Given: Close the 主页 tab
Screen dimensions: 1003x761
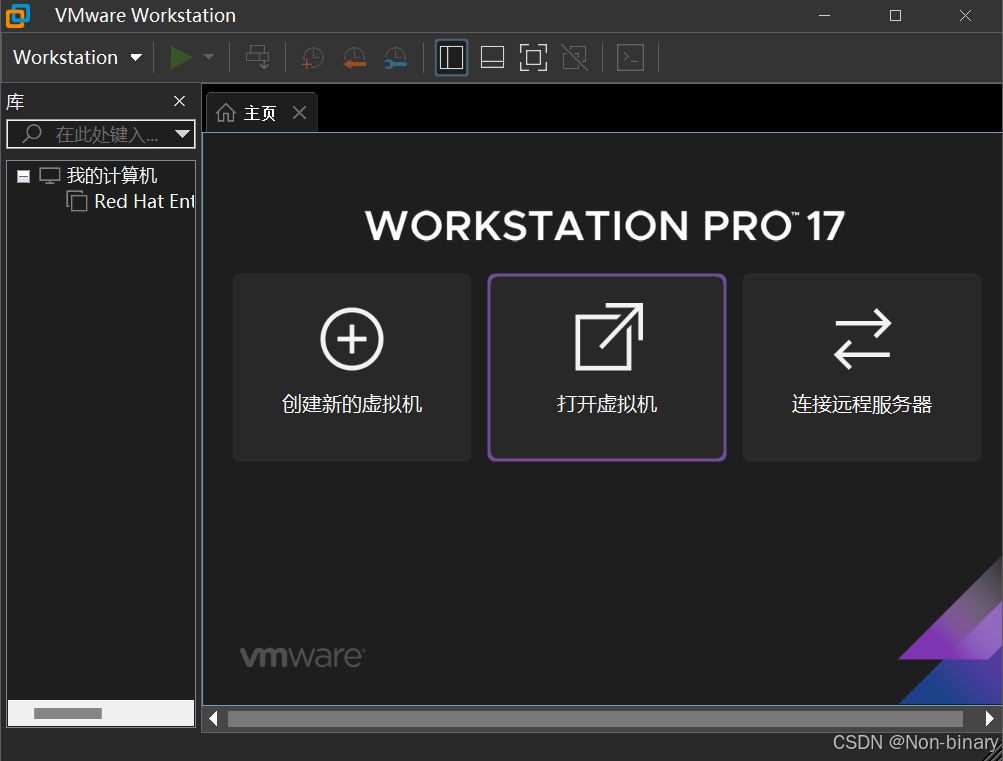Looking at the screenshot, I should (299, 113).
